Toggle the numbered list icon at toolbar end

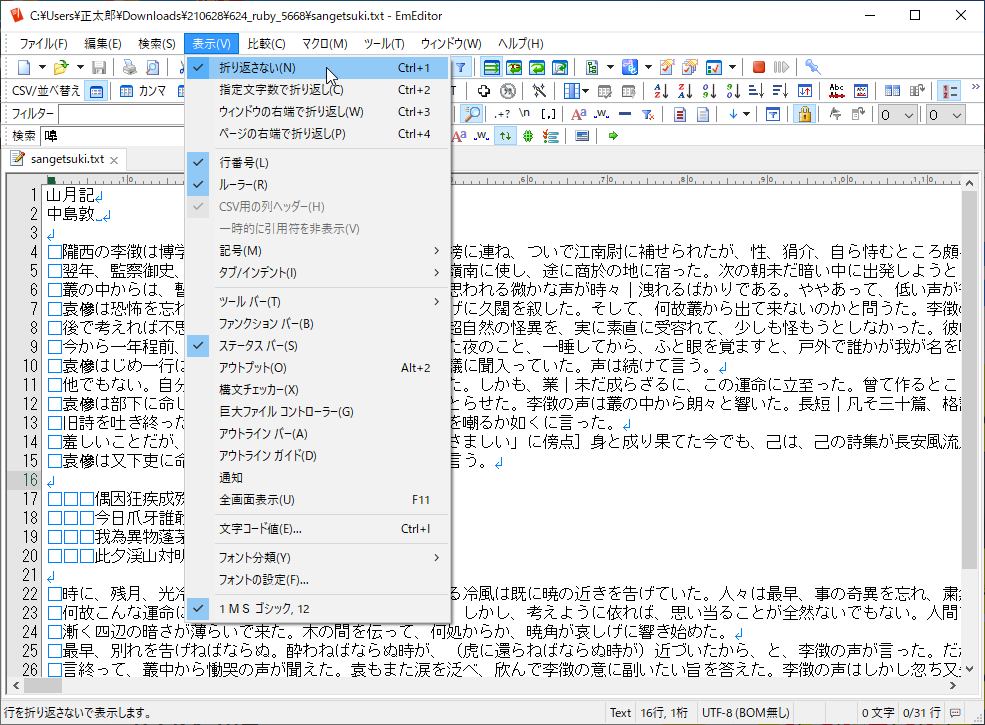(x=949, y=91)
